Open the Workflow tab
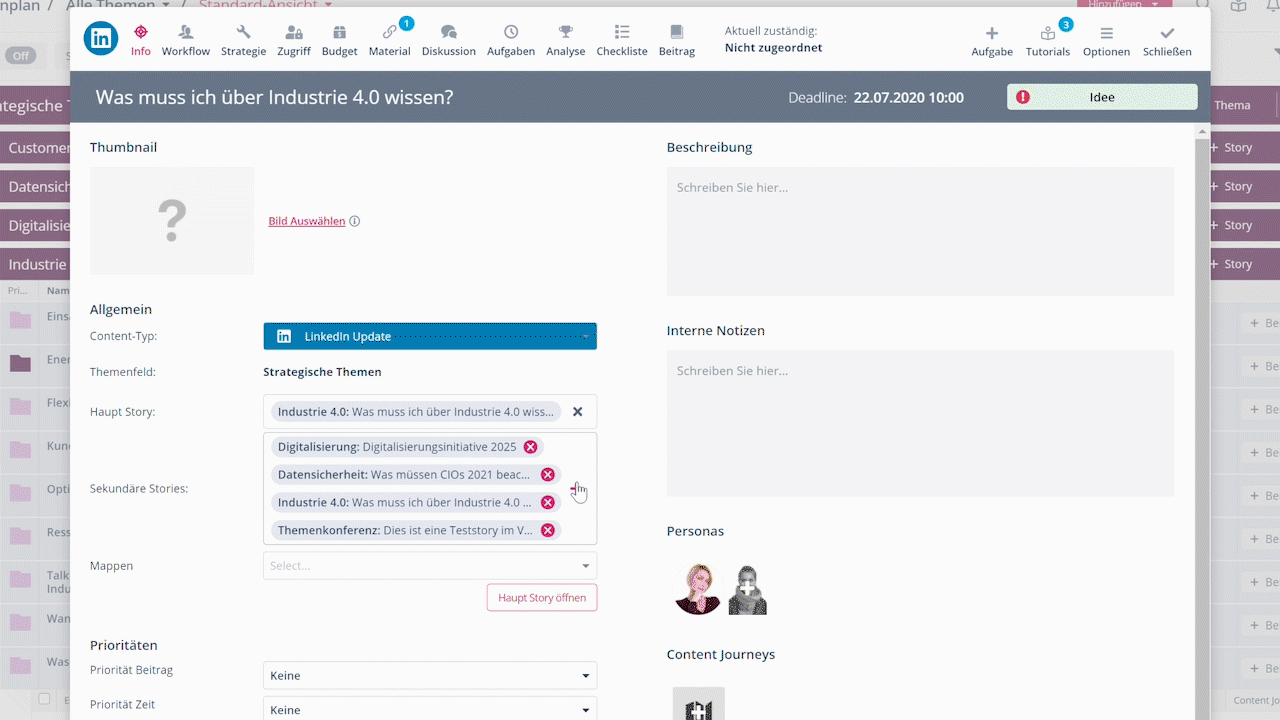Screen dimensions: 1280x720 click(x=186, y=40)
